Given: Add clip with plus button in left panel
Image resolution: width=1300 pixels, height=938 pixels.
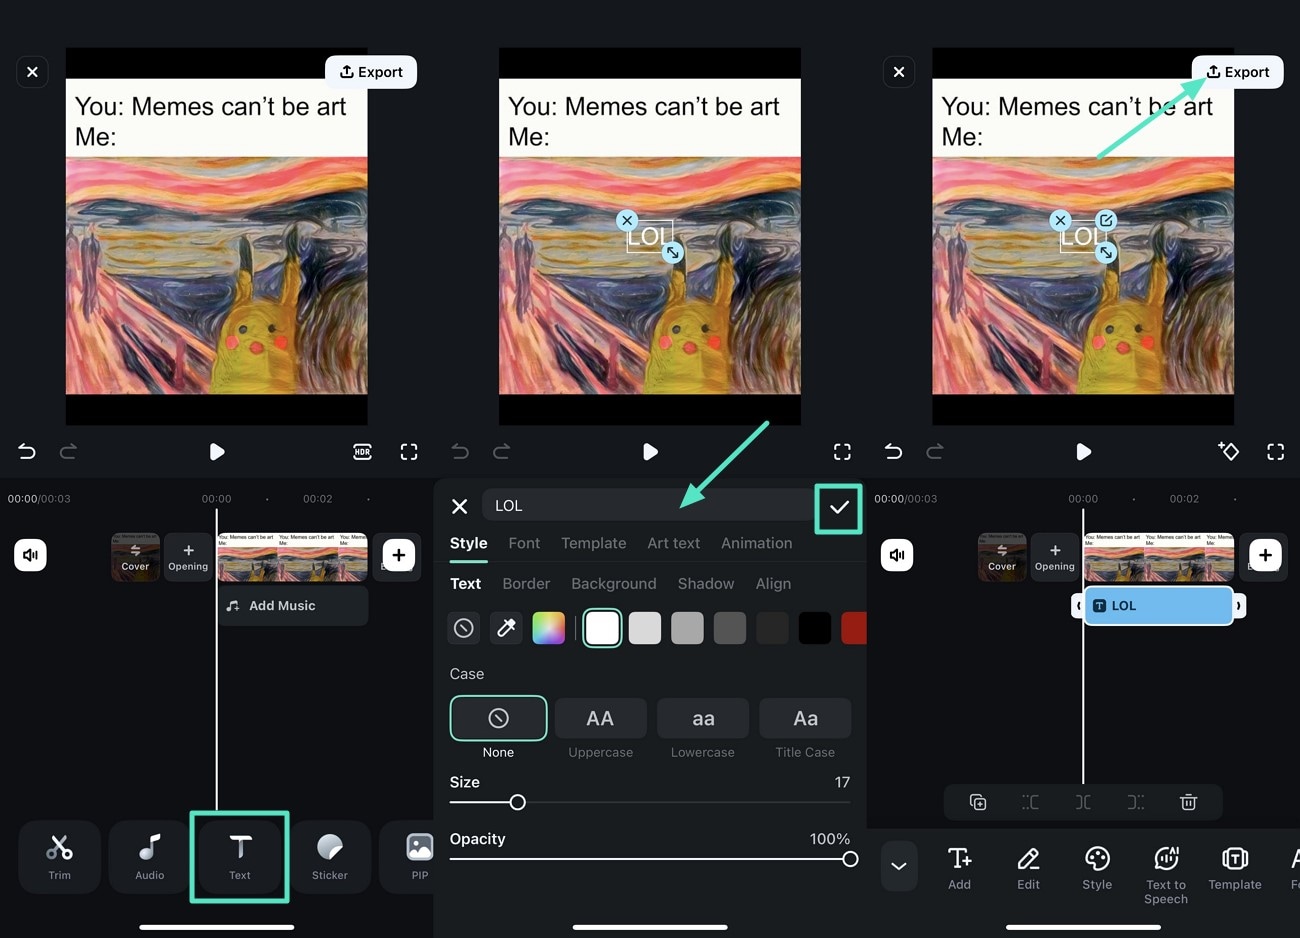Looking at the screenshot, I should 399,555.
